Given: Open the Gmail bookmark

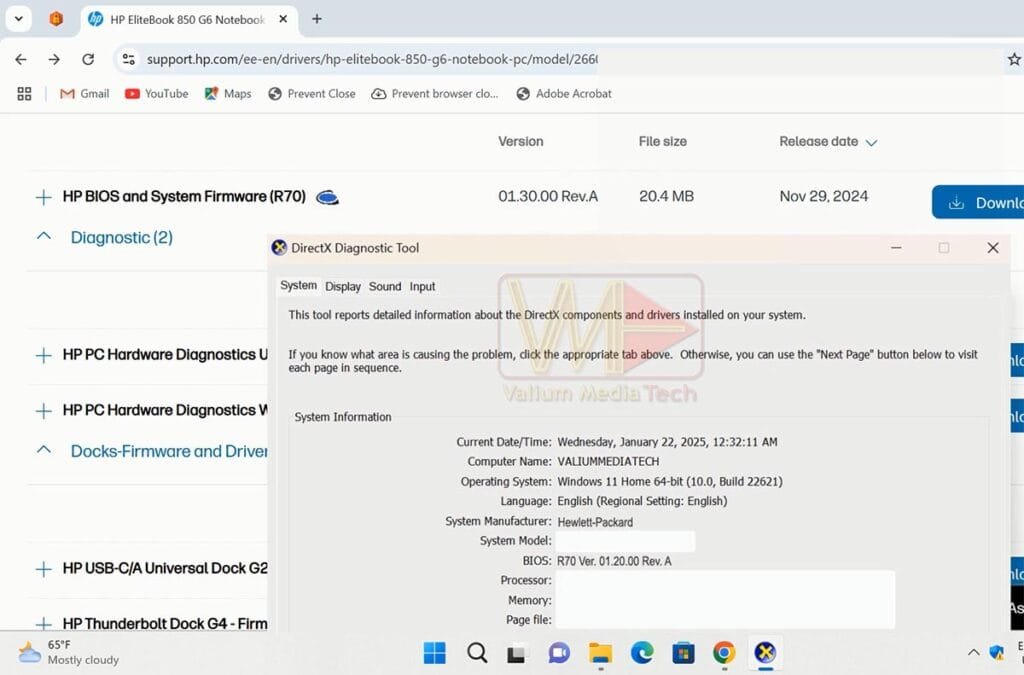Looking at the screenshot, I should (x=84, y=94).
